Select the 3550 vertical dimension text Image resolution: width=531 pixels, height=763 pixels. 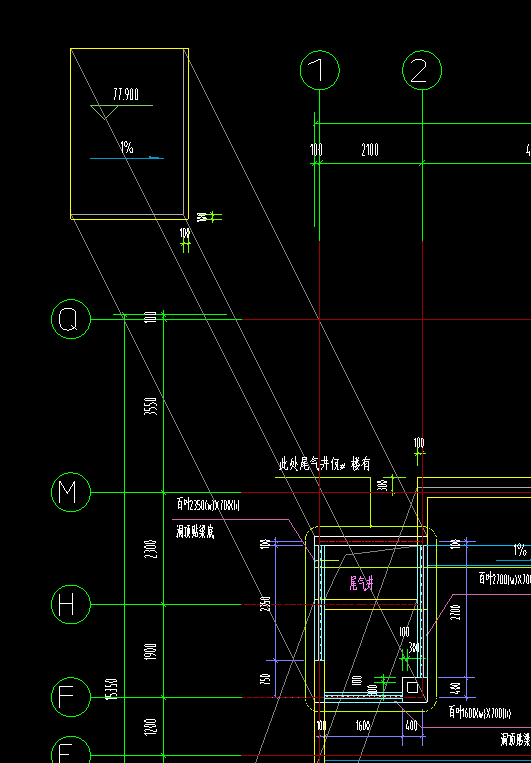point(151,406)
